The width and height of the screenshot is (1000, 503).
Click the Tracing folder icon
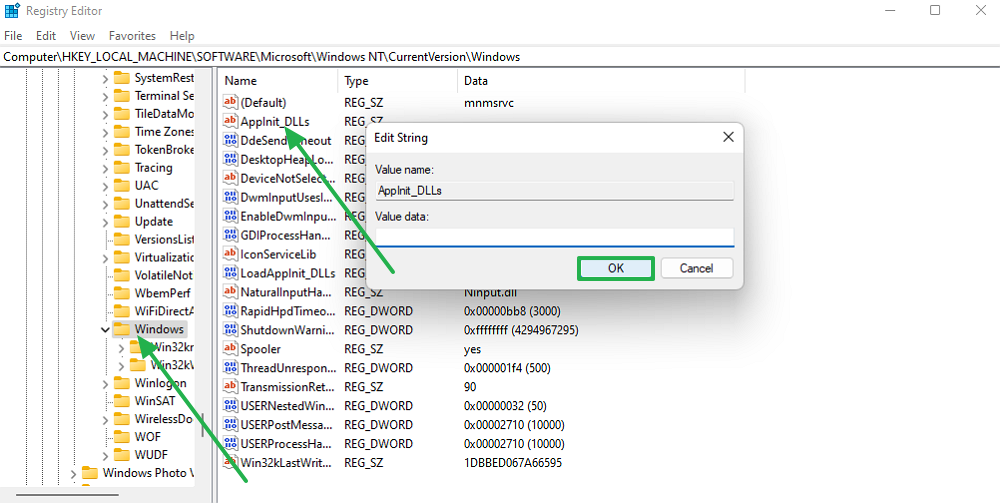(121, 168)
